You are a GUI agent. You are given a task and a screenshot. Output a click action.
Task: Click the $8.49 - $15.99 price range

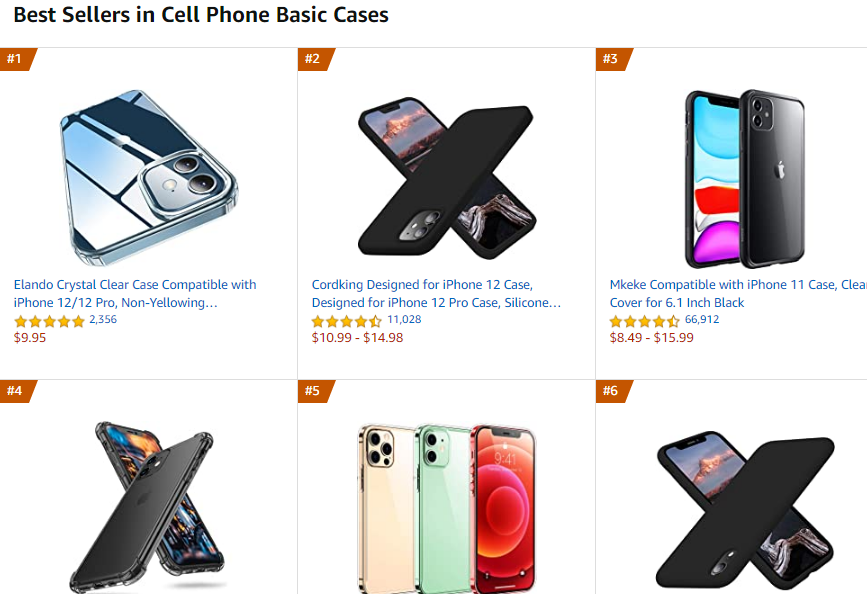pos(651,338)
